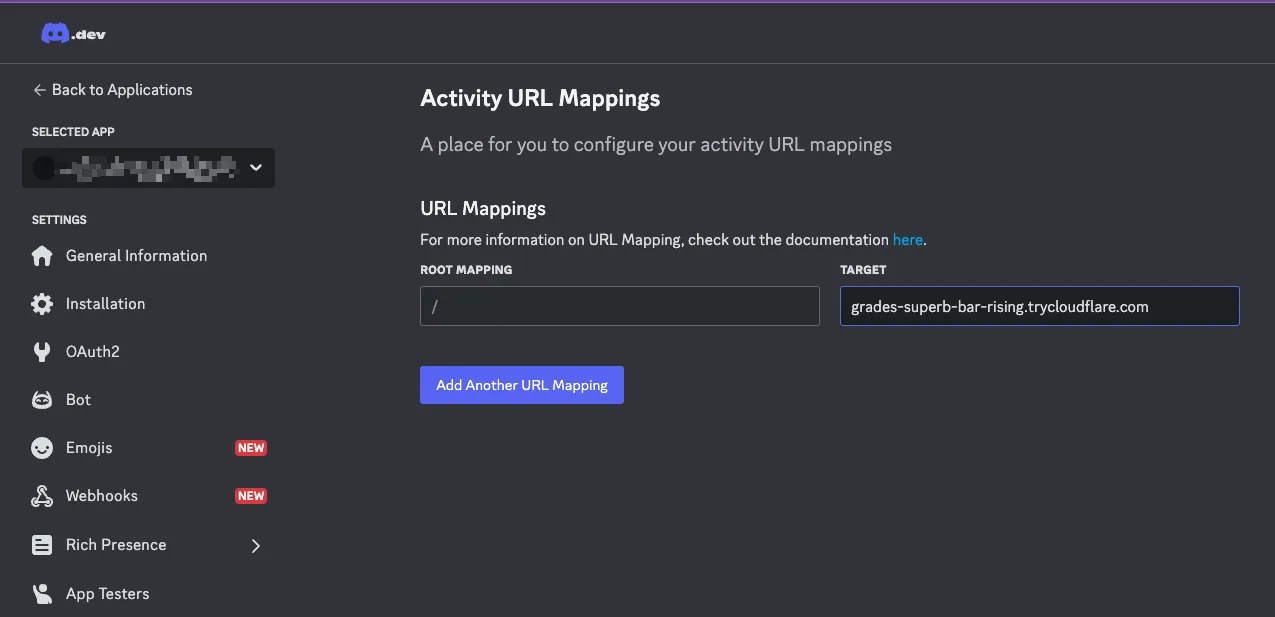This screenshot has width=1275, height=617.
Task: Click the house icon beside General Information
Action: 42,256
